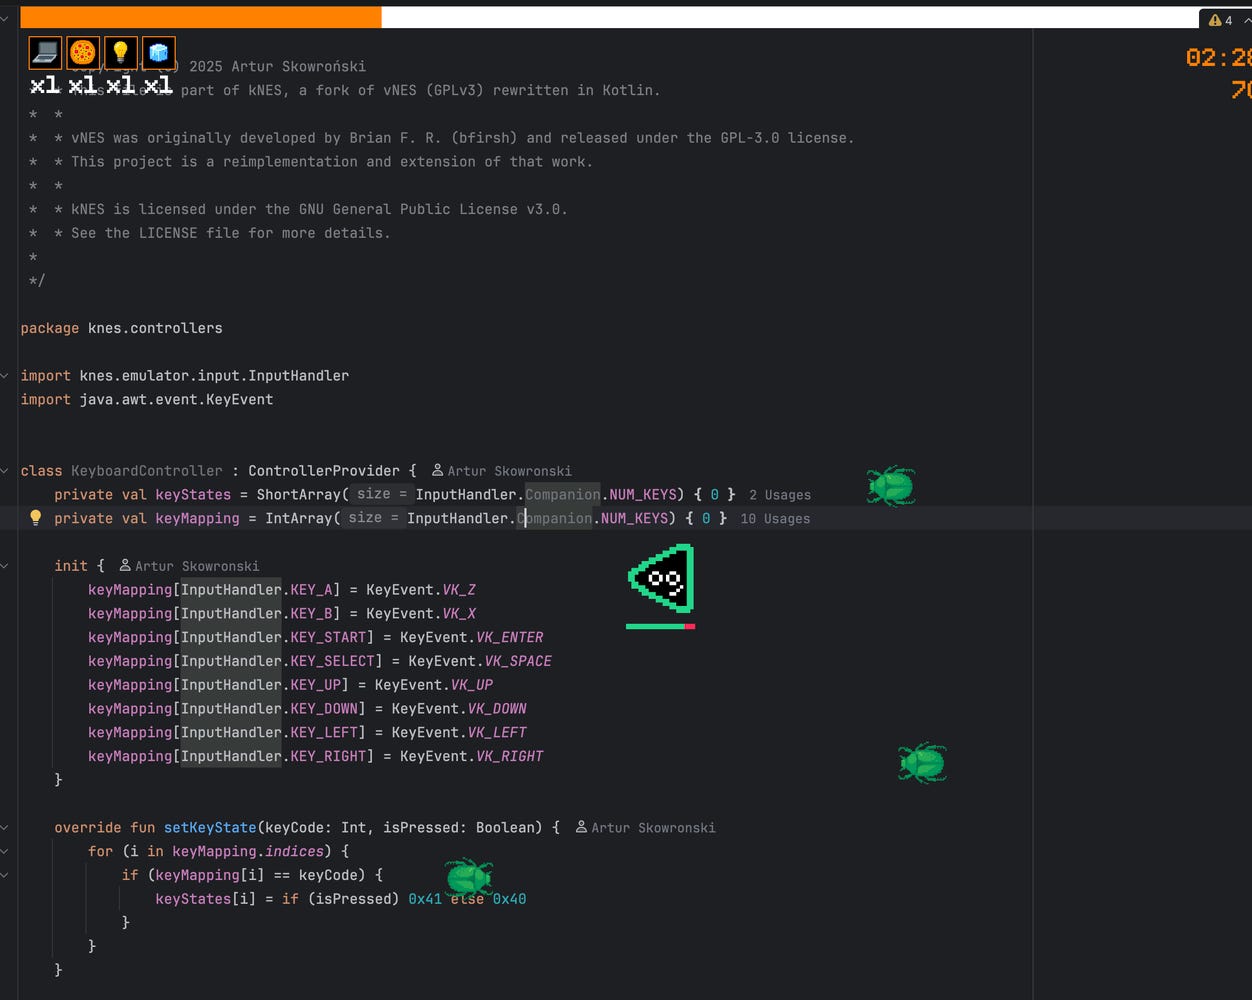This screenshot has width=1252, height=1000.
Task: Click the VK_RIGHT constant
Action: (x=510, y=757)
